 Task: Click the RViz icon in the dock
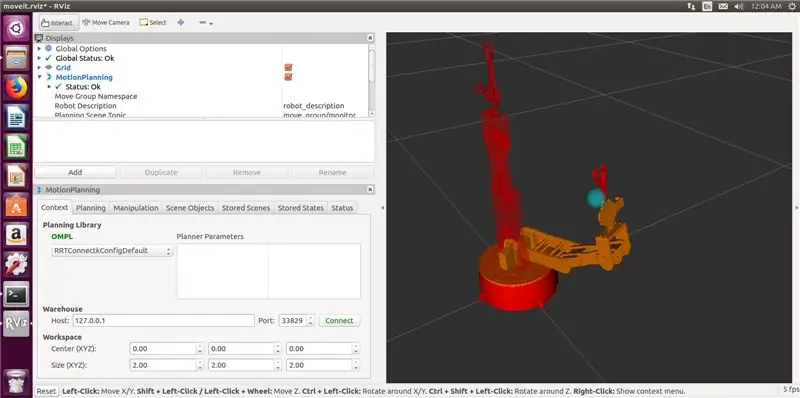pos(16,324)
